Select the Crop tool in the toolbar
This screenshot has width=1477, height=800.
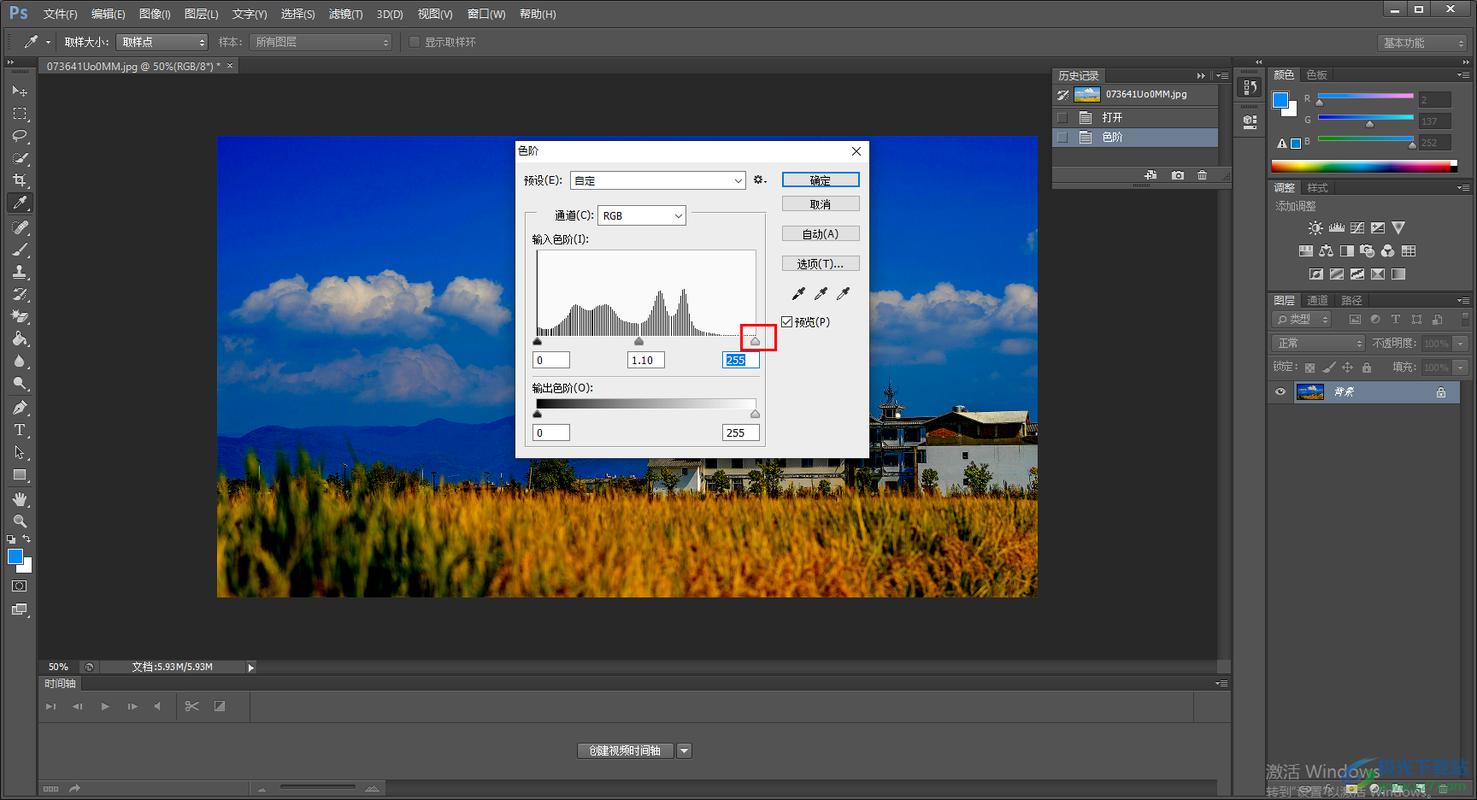20,180
